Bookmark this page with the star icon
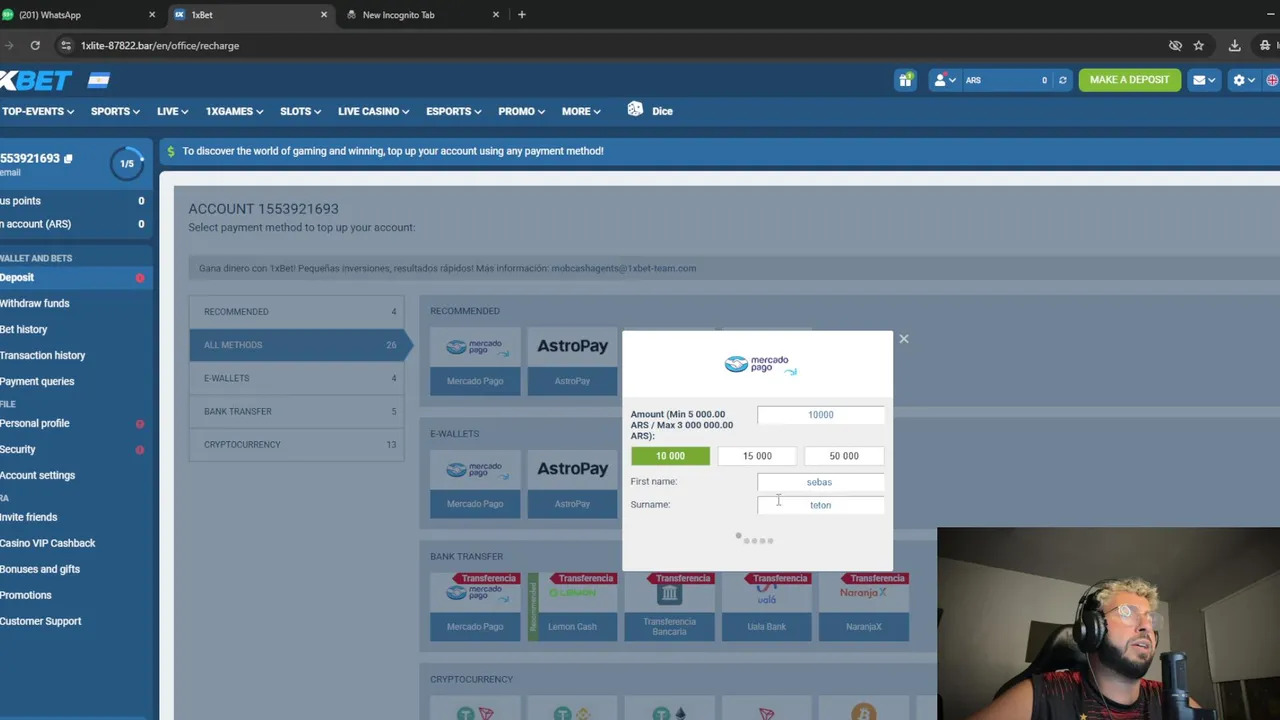 click(x=1198, y=45)
